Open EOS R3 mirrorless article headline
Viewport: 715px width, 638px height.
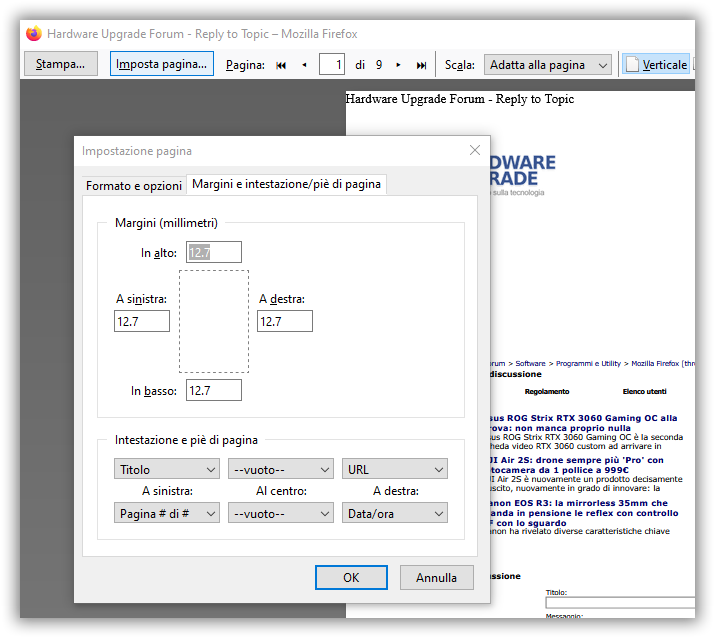point(585,513)
